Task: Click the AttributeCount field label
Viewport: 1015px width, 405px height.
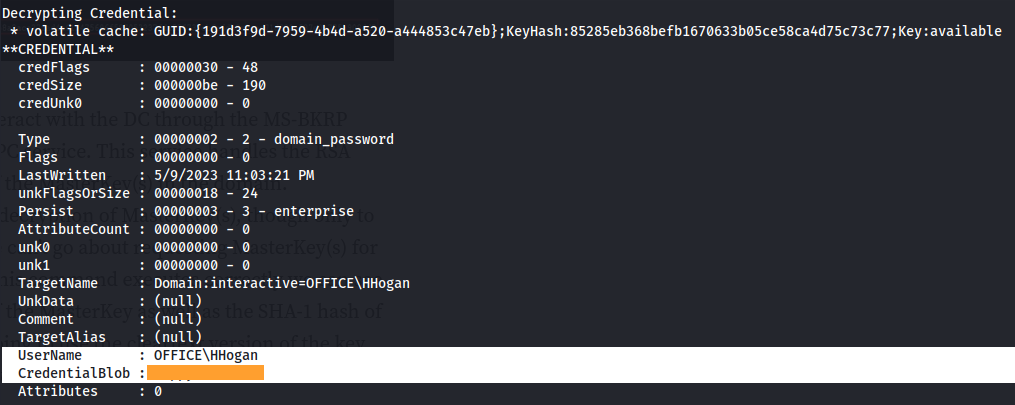Action: [x=74, y=229]
